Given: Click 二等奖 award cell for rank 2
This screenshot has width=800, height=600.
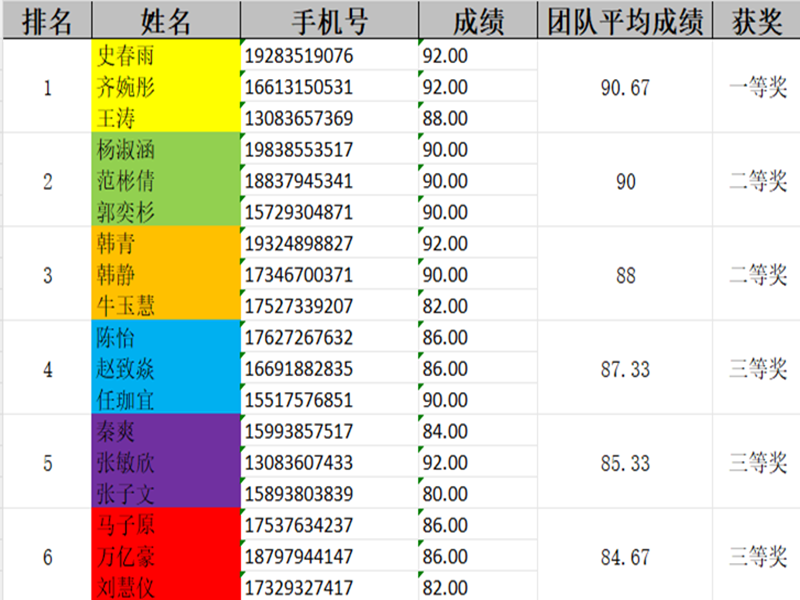Looking at the screenshot, I should click(756, 180).
